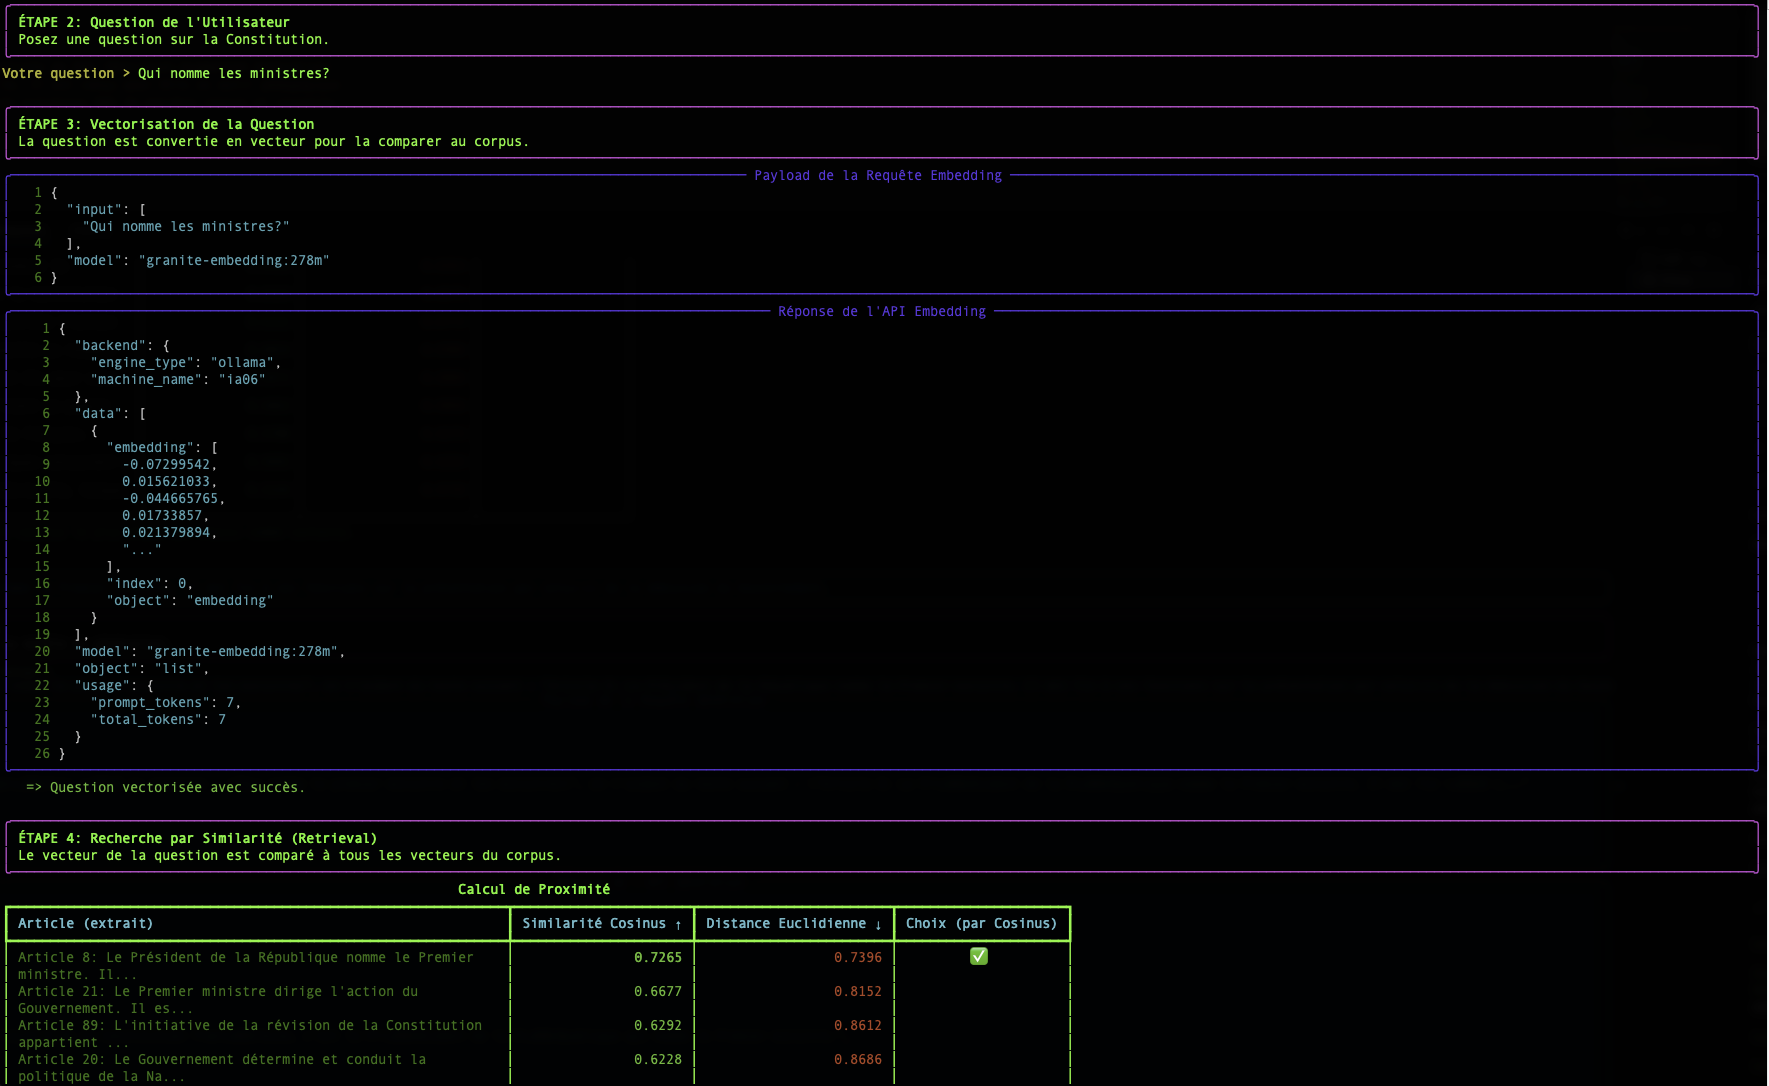Collapse the Réponse de l'API Embedding panel
The height and width of the screenshot is (1086, 1769).
[x=882, y=311]
